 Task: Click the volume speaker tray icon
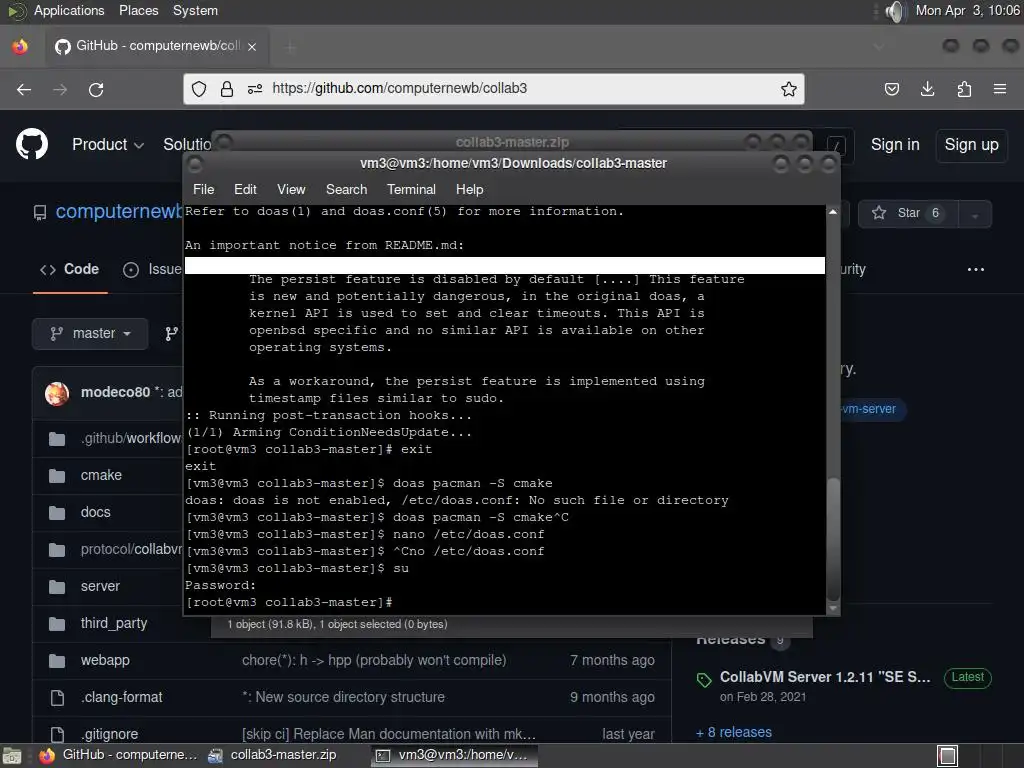click(895, 11)
